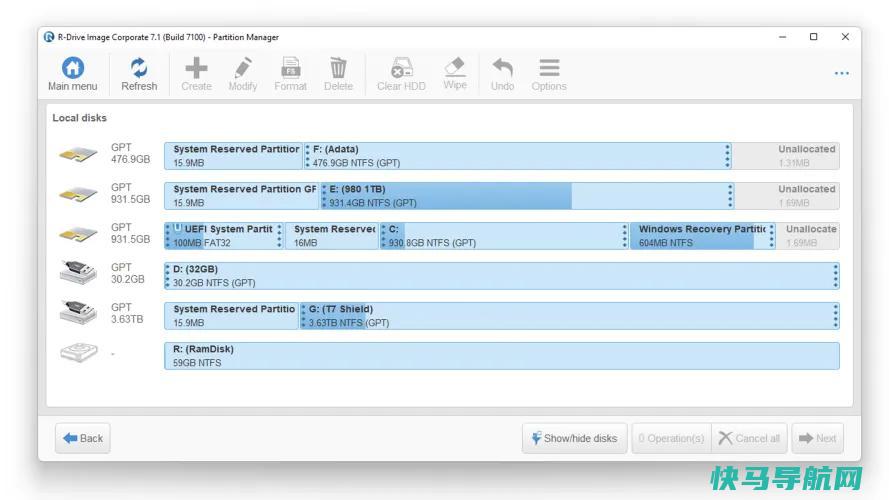Select the 476.9GB GPT disk icon
This screenshot has height=500, width=889.
[78, 154]
